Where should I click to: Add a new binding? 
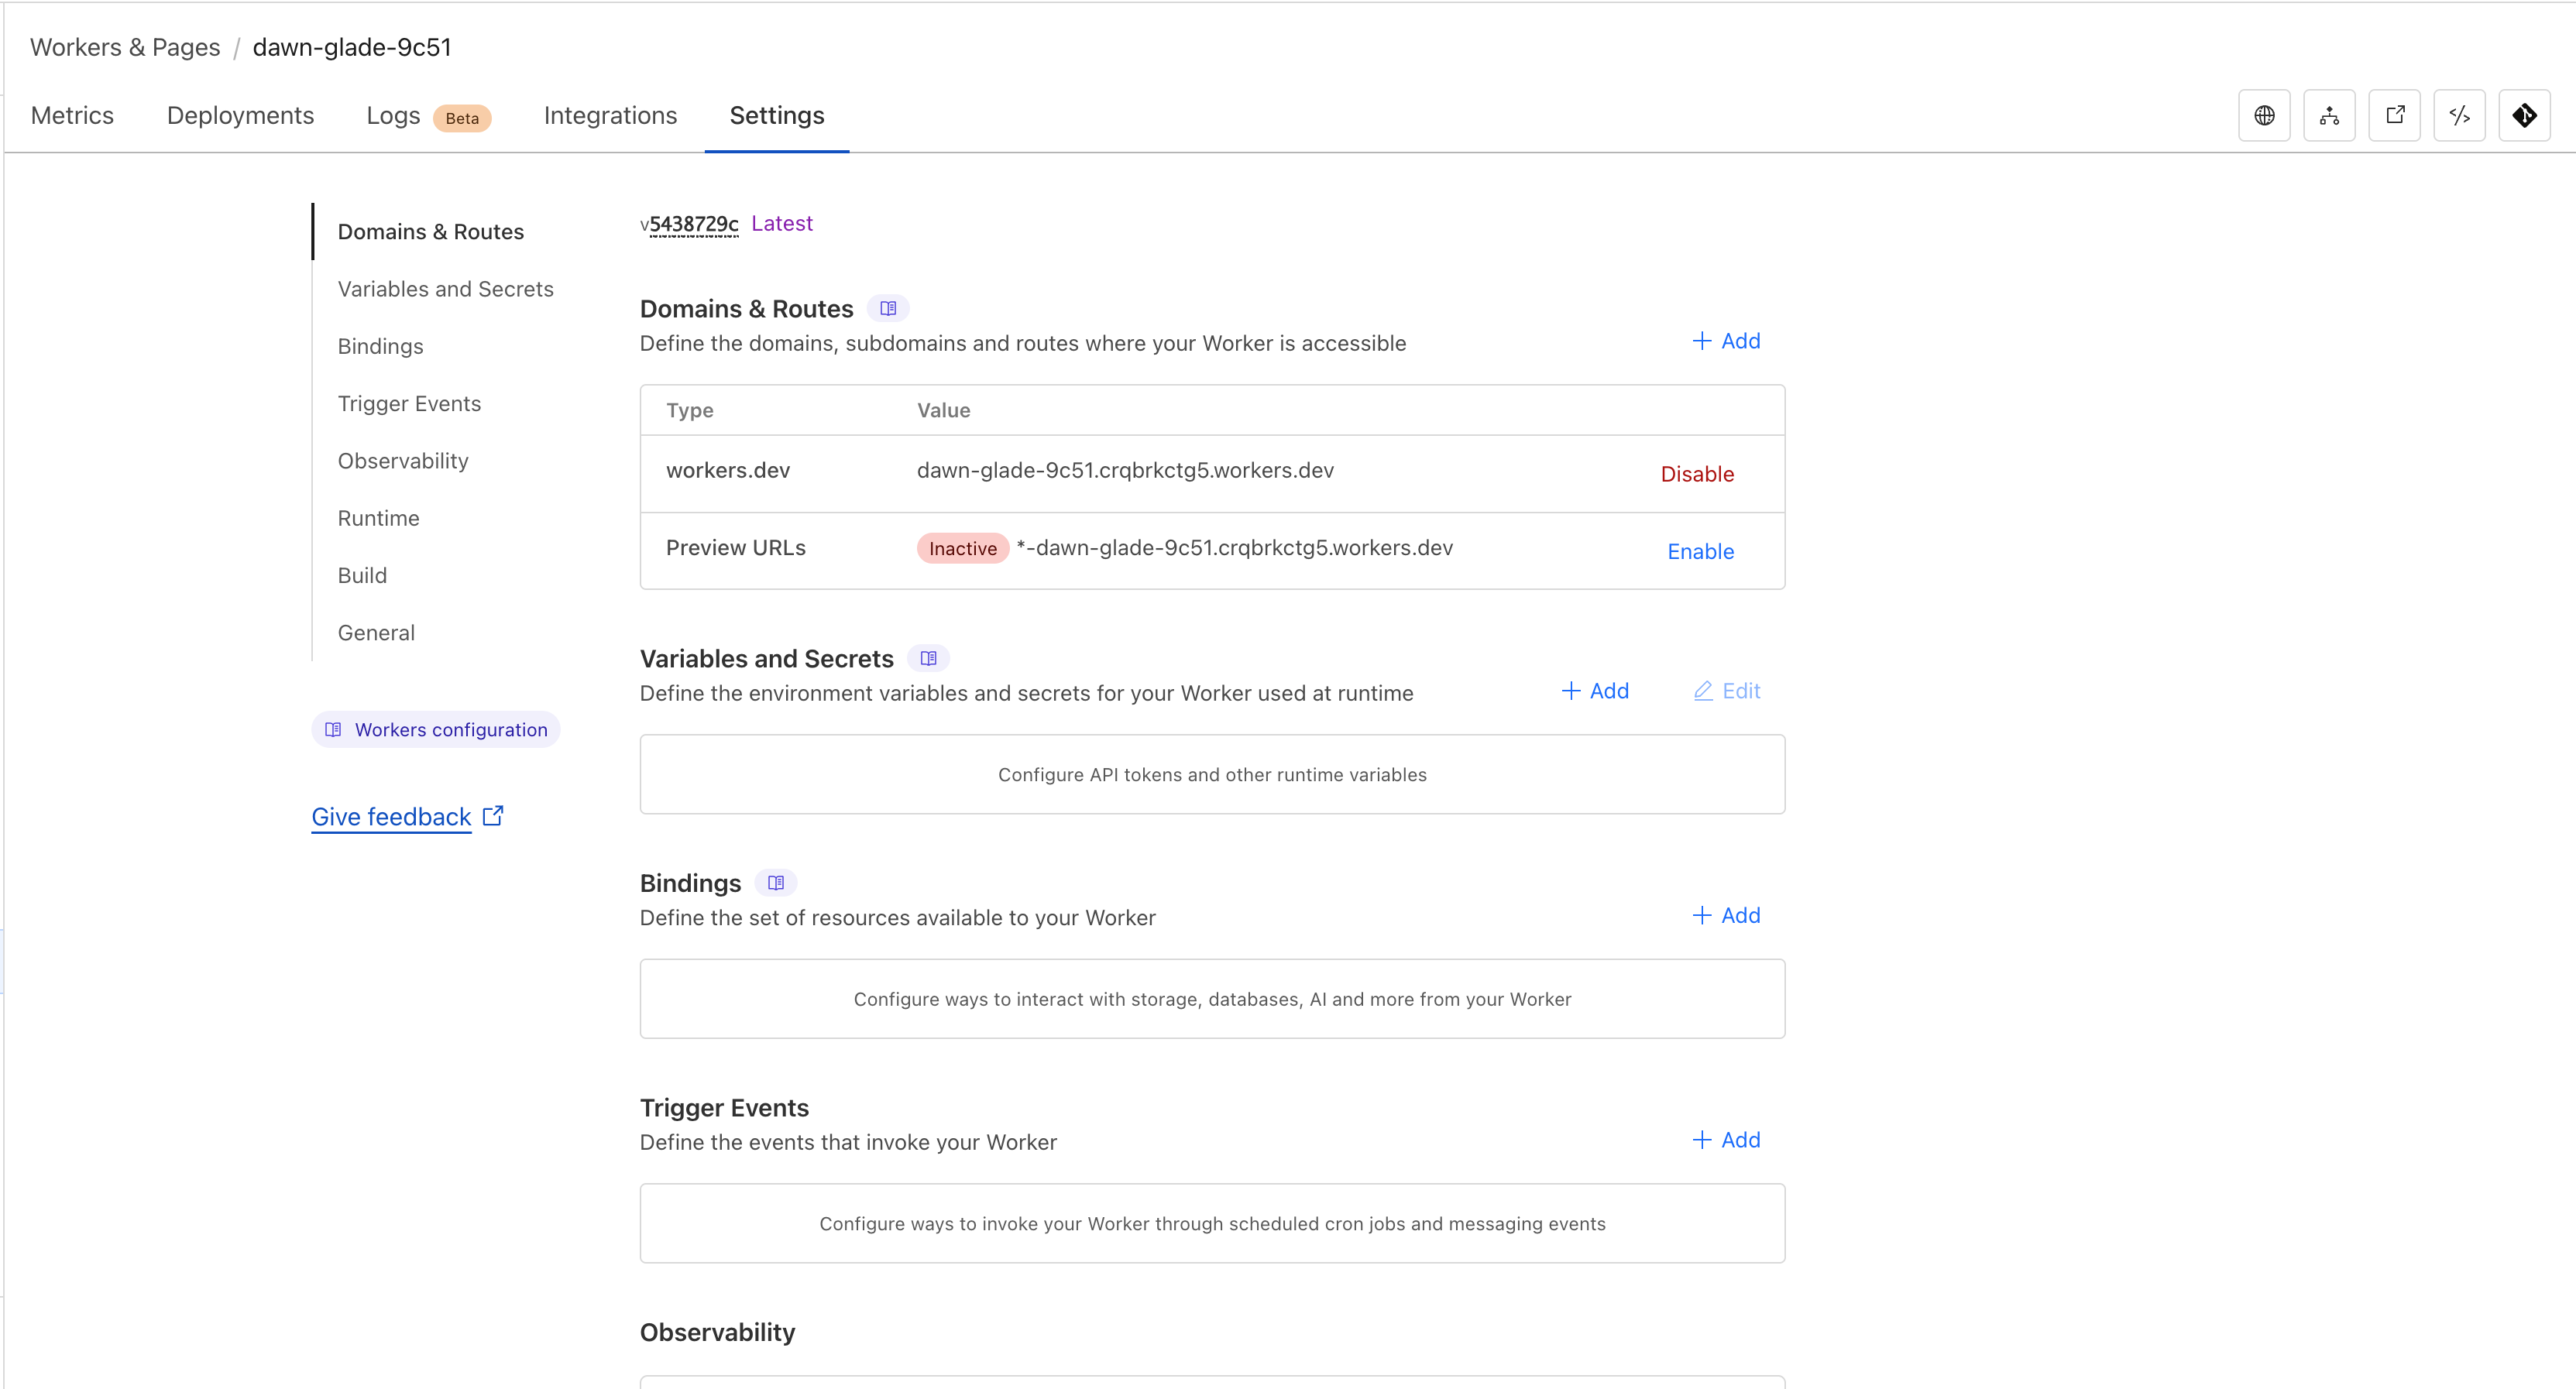(x=1726, y=915)
